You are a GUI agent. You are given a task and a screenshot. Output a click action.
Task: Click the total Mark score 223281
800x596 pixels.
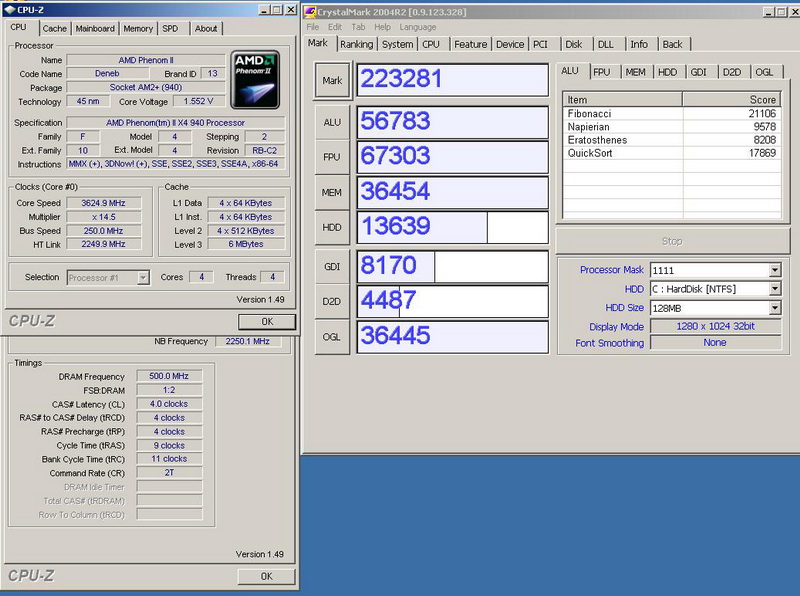click(x=453, y=80)
